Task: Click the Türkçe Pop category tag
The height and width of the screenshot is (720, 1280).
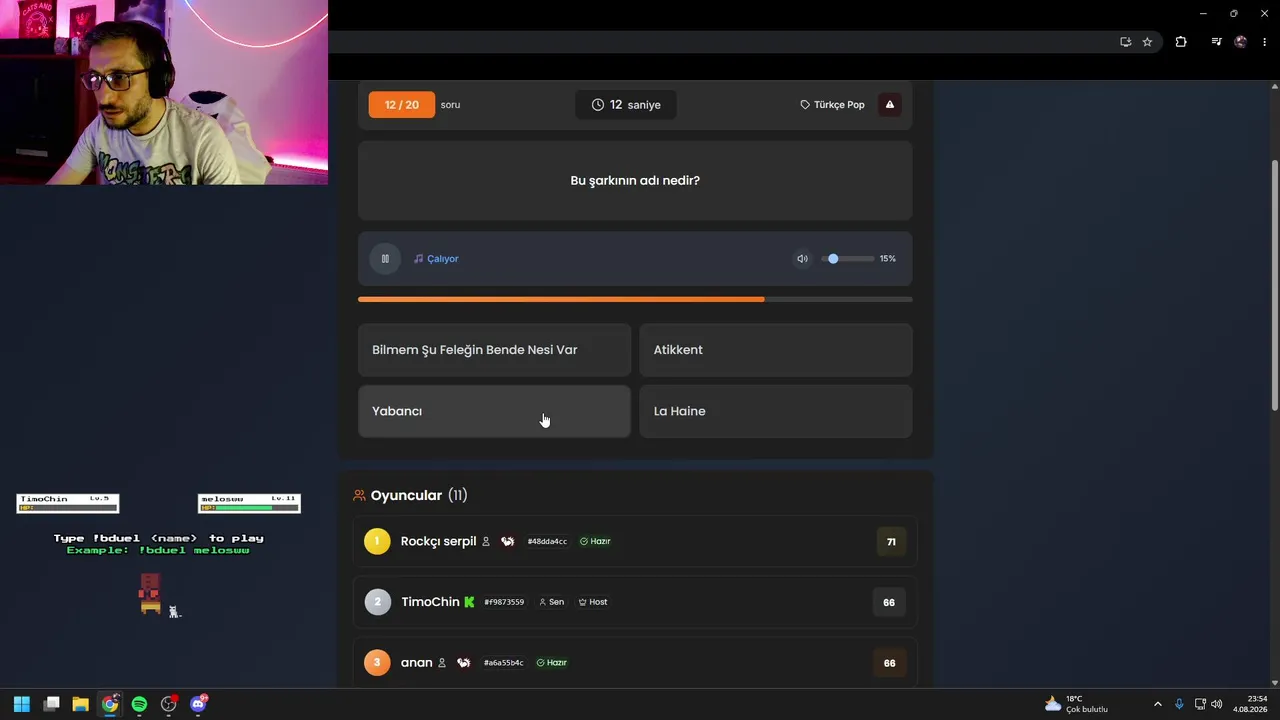Action: [x=832, y=105]
